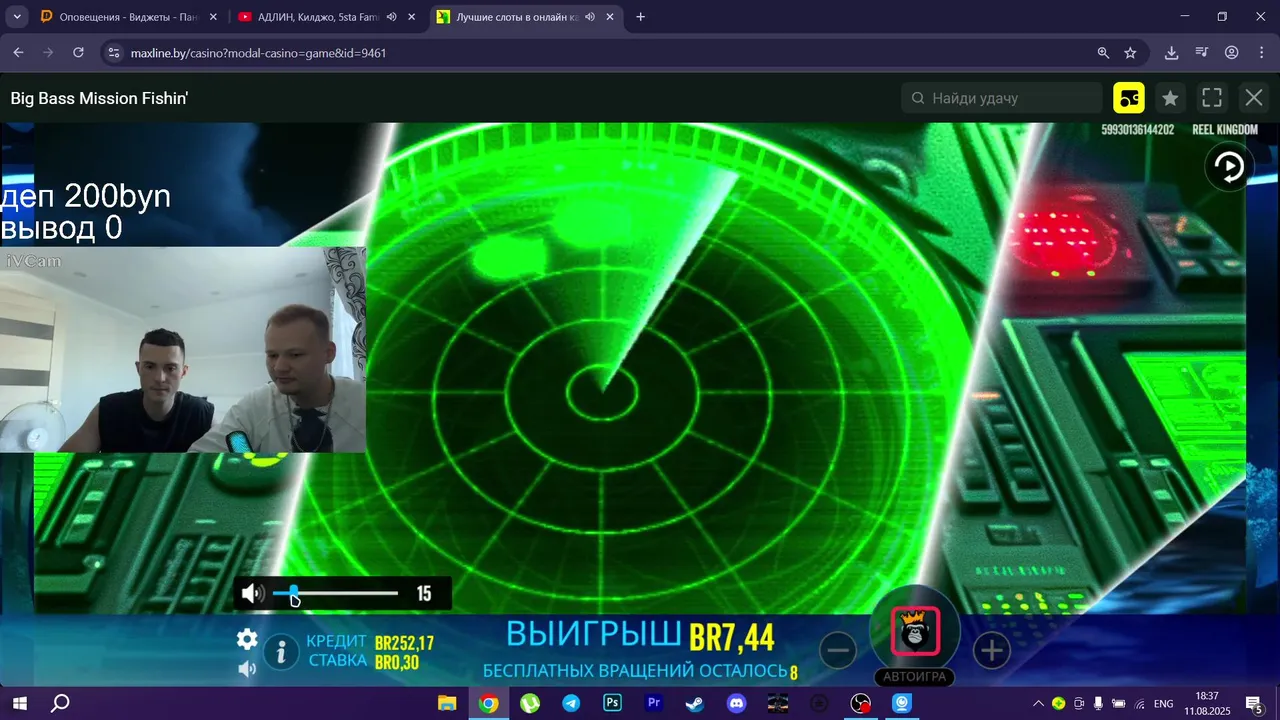Screen dimensions: 1280x720
Task: Open Steam from taskbar
Action: (x=695, y=703)
